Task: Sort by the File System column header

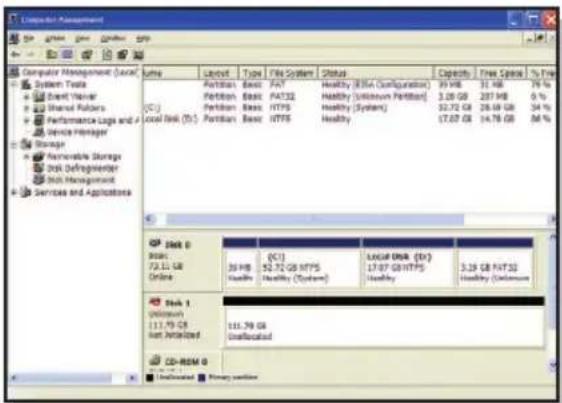Action: (x=292, y=73)
